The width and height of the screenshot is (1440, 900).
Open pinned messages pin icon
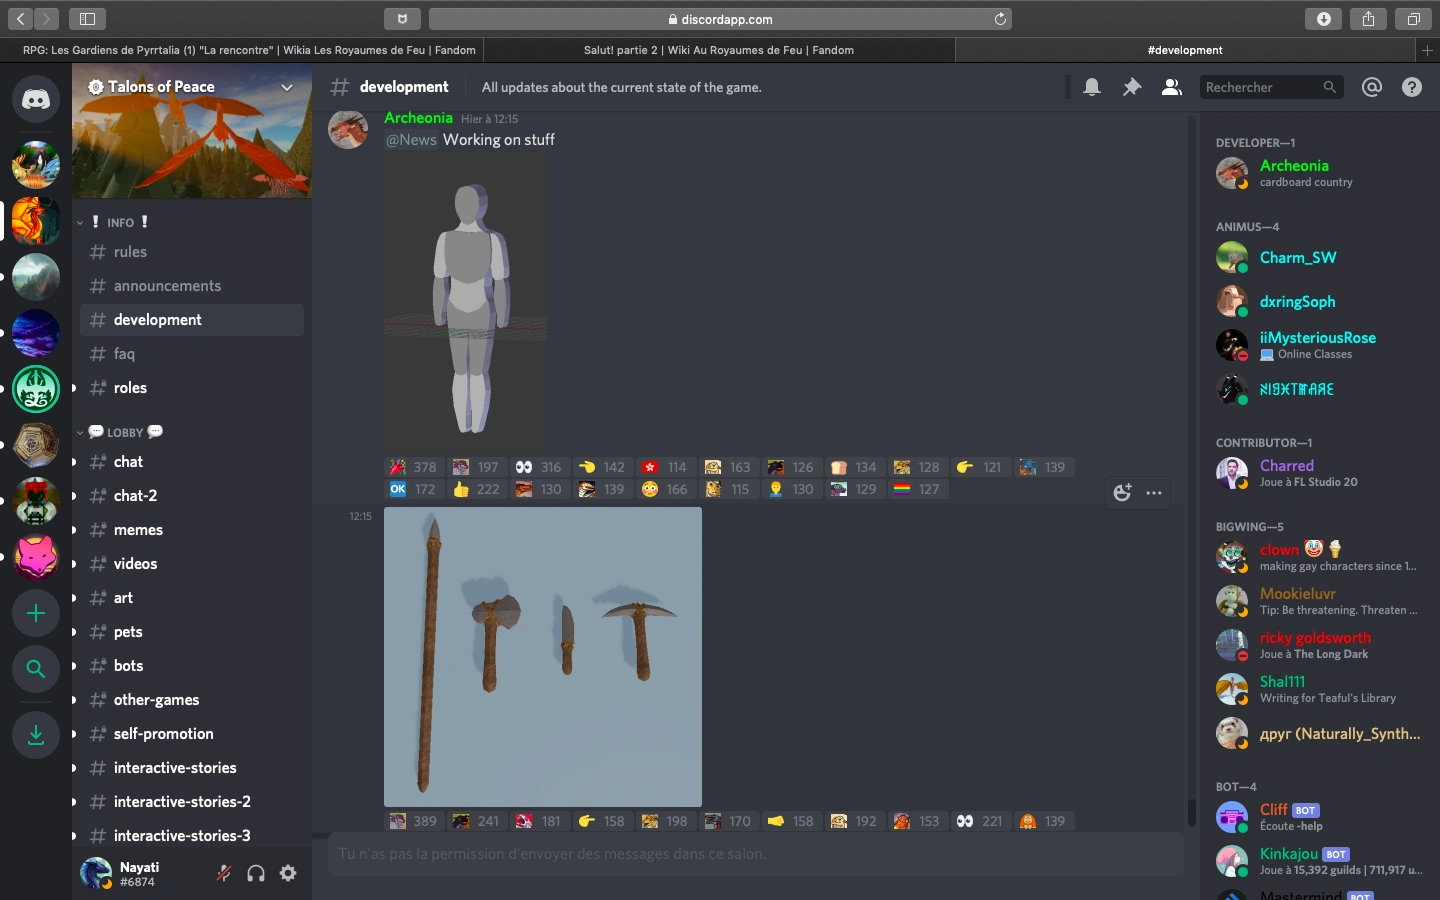[1132, 88]
